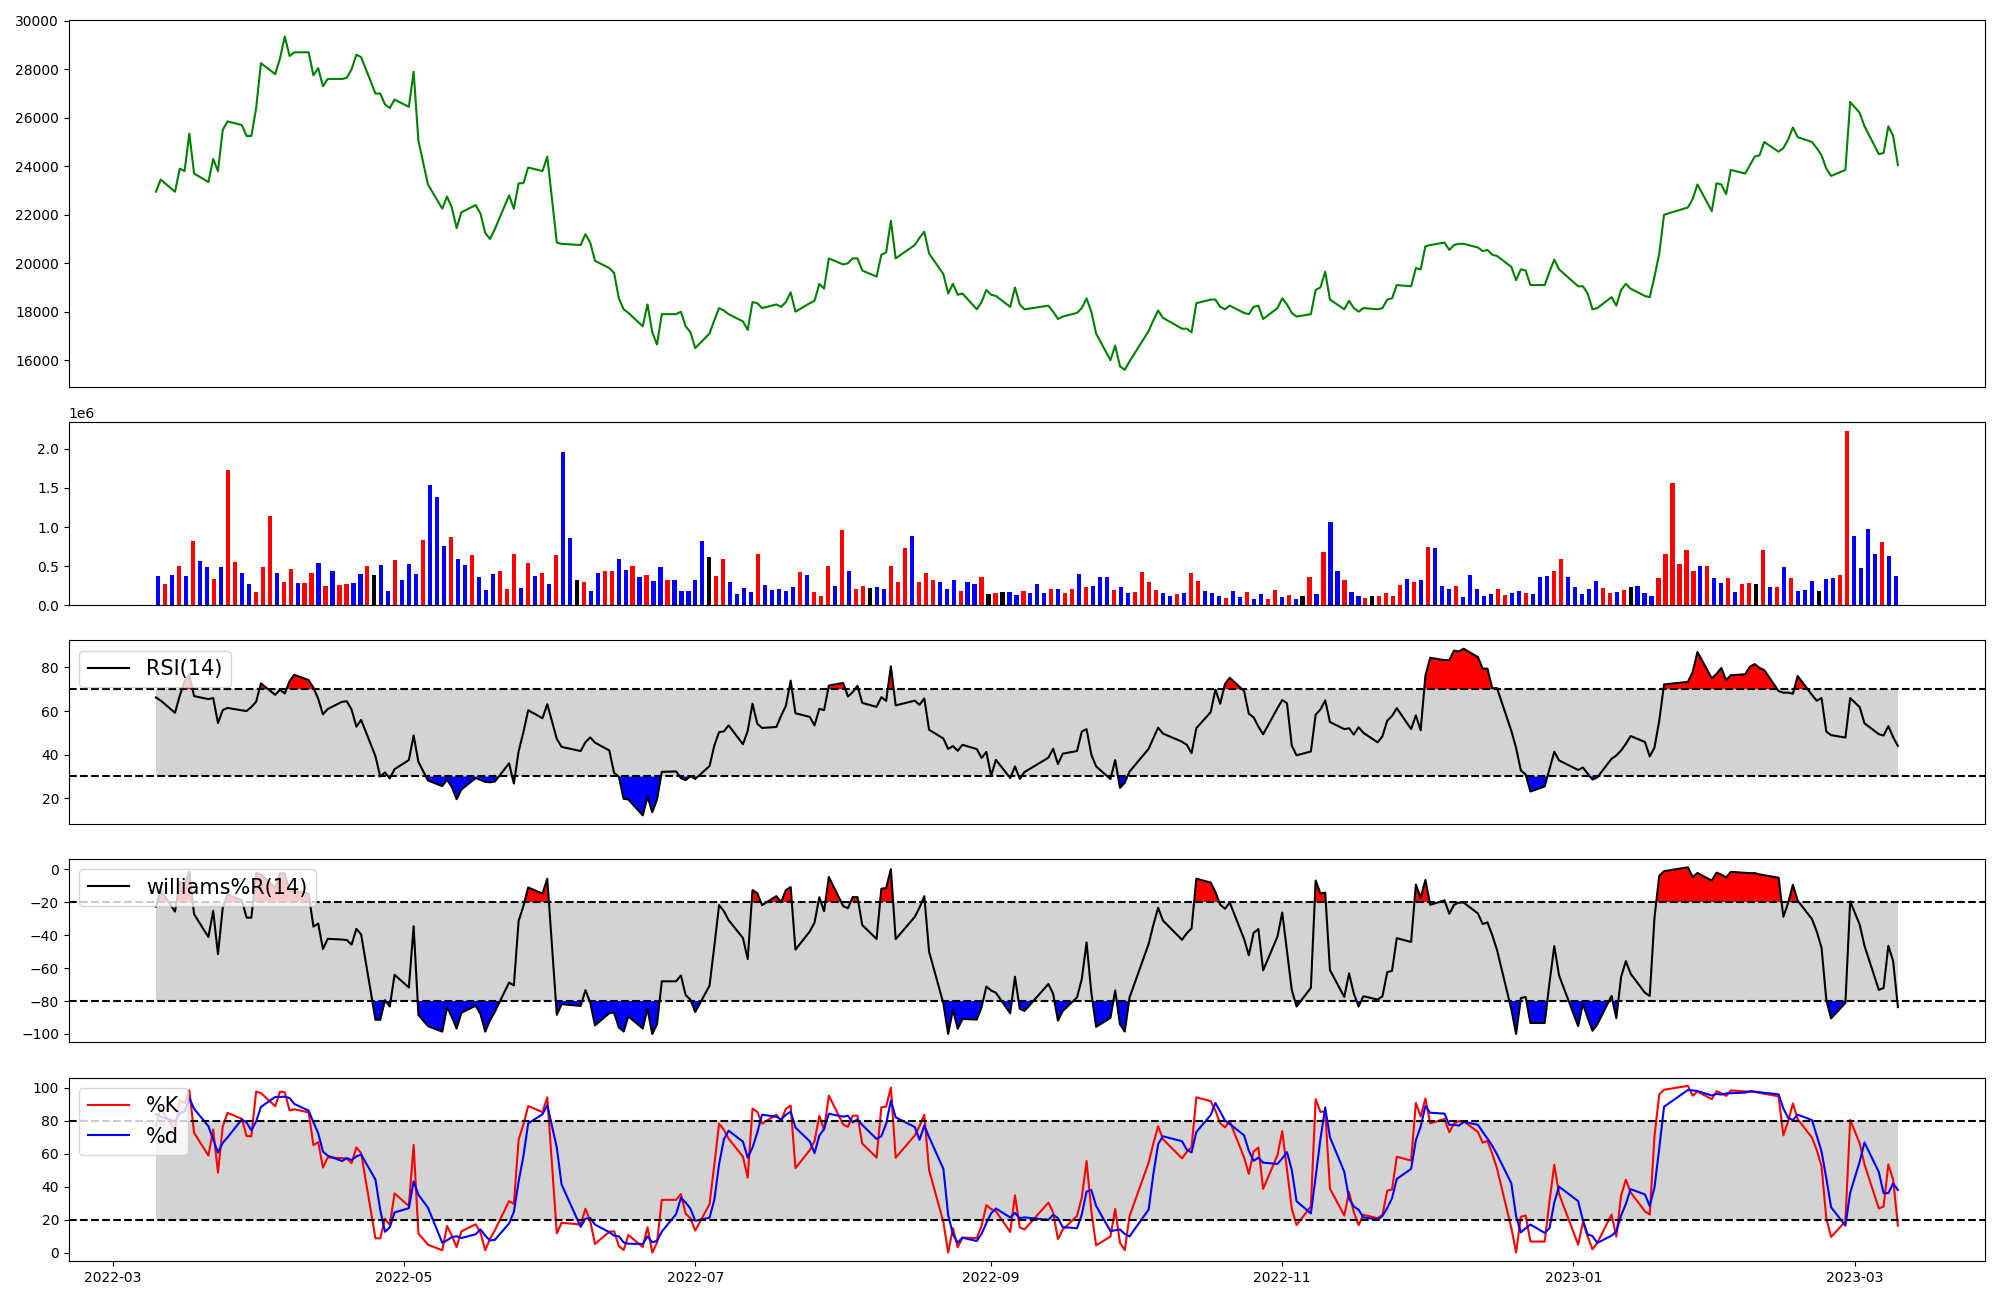Screen dimensions: 2000x1300
Task: Click the 2.0 volume axis tick label
Action: coord(47,450)
